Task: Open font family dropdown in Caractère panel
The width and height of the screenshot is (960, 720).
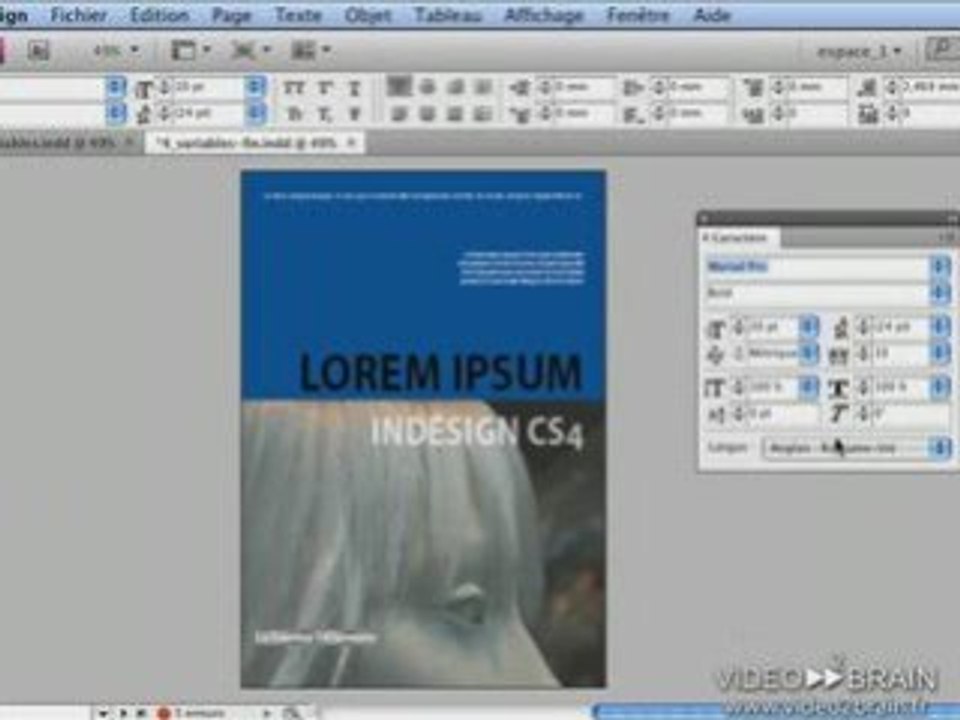Action: pos(940,267)
